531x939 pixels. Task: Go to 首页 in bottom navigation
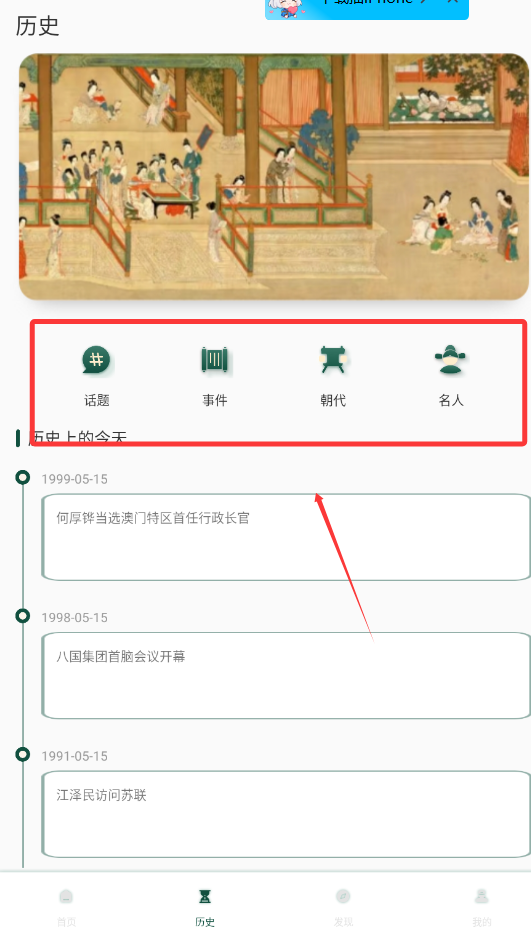pyautogui.click(x=66, y=907)
